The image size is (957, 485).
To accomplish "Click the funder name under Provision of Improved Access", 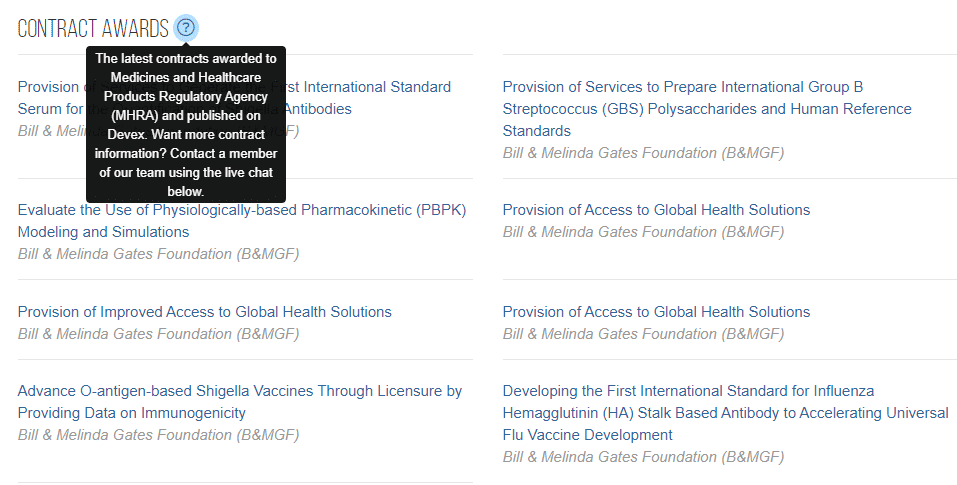I will [158, 334].
